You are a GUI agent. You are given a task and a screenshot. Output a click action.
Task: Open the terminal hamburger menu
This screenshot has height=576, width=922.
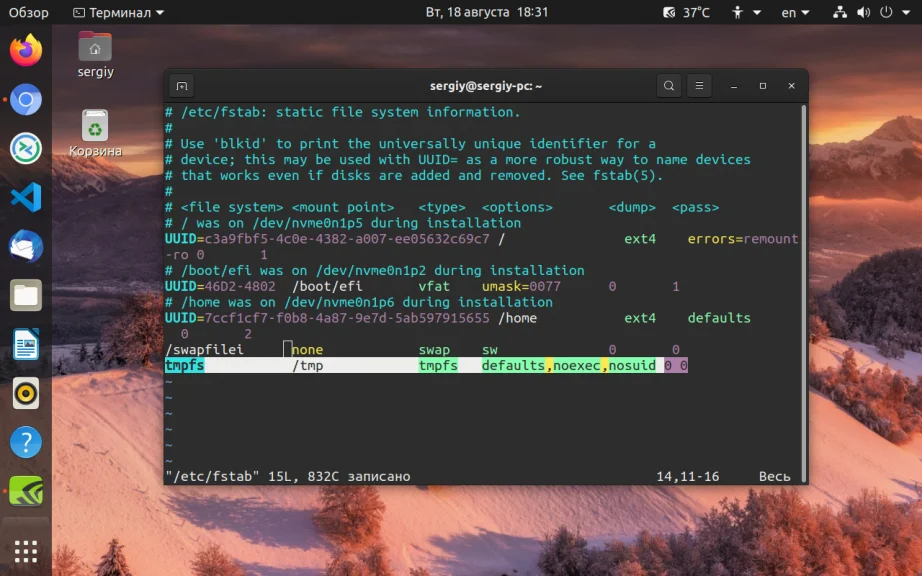(x=699, y=86)
